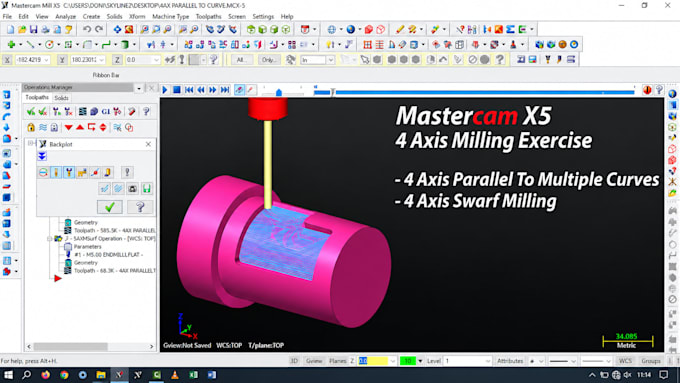
Task: Play the backplot
Action: (165, 90)
